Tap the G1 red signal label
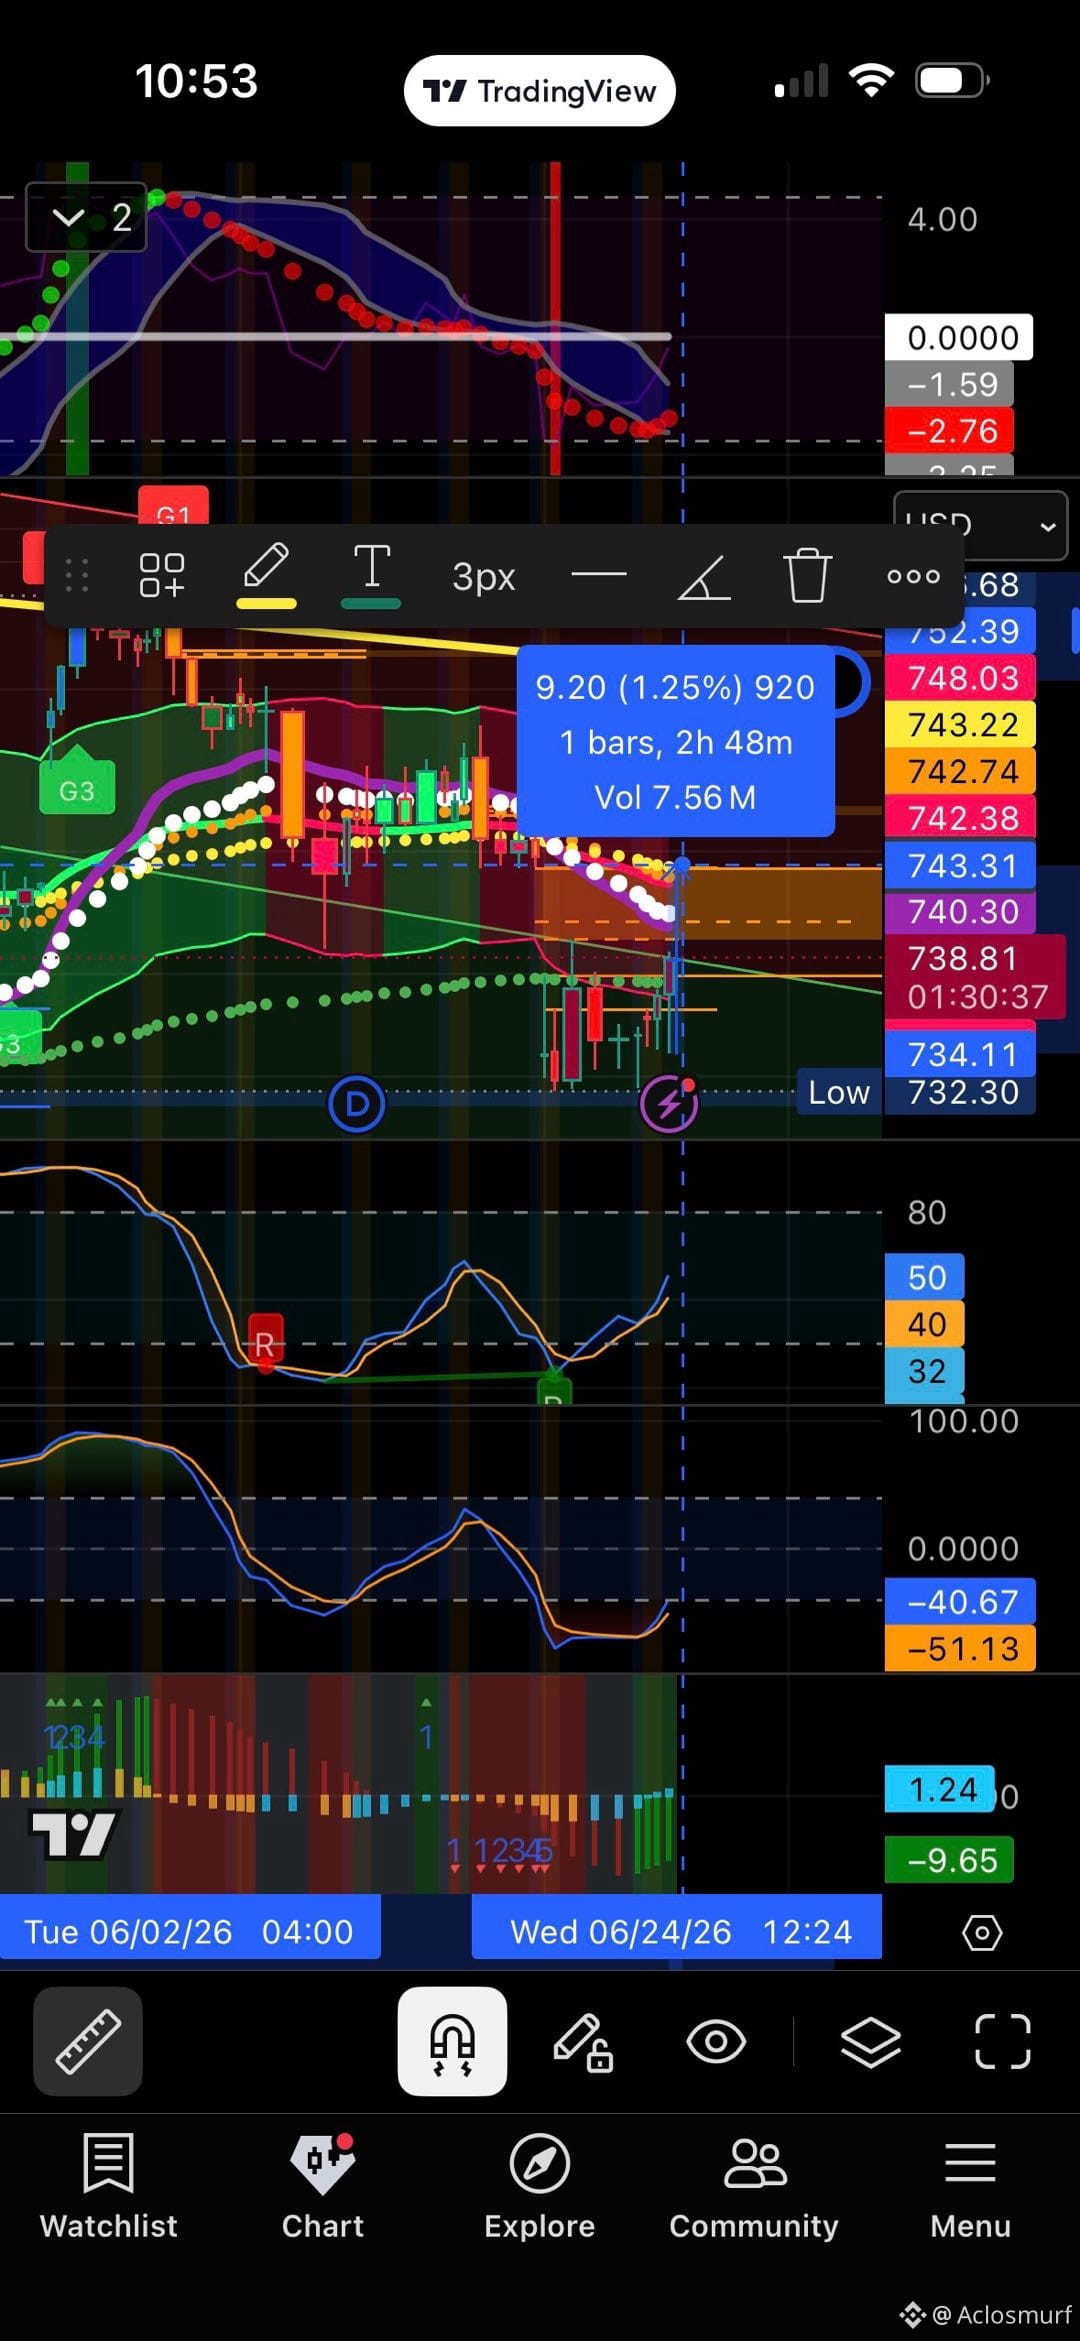 (173, 505)
